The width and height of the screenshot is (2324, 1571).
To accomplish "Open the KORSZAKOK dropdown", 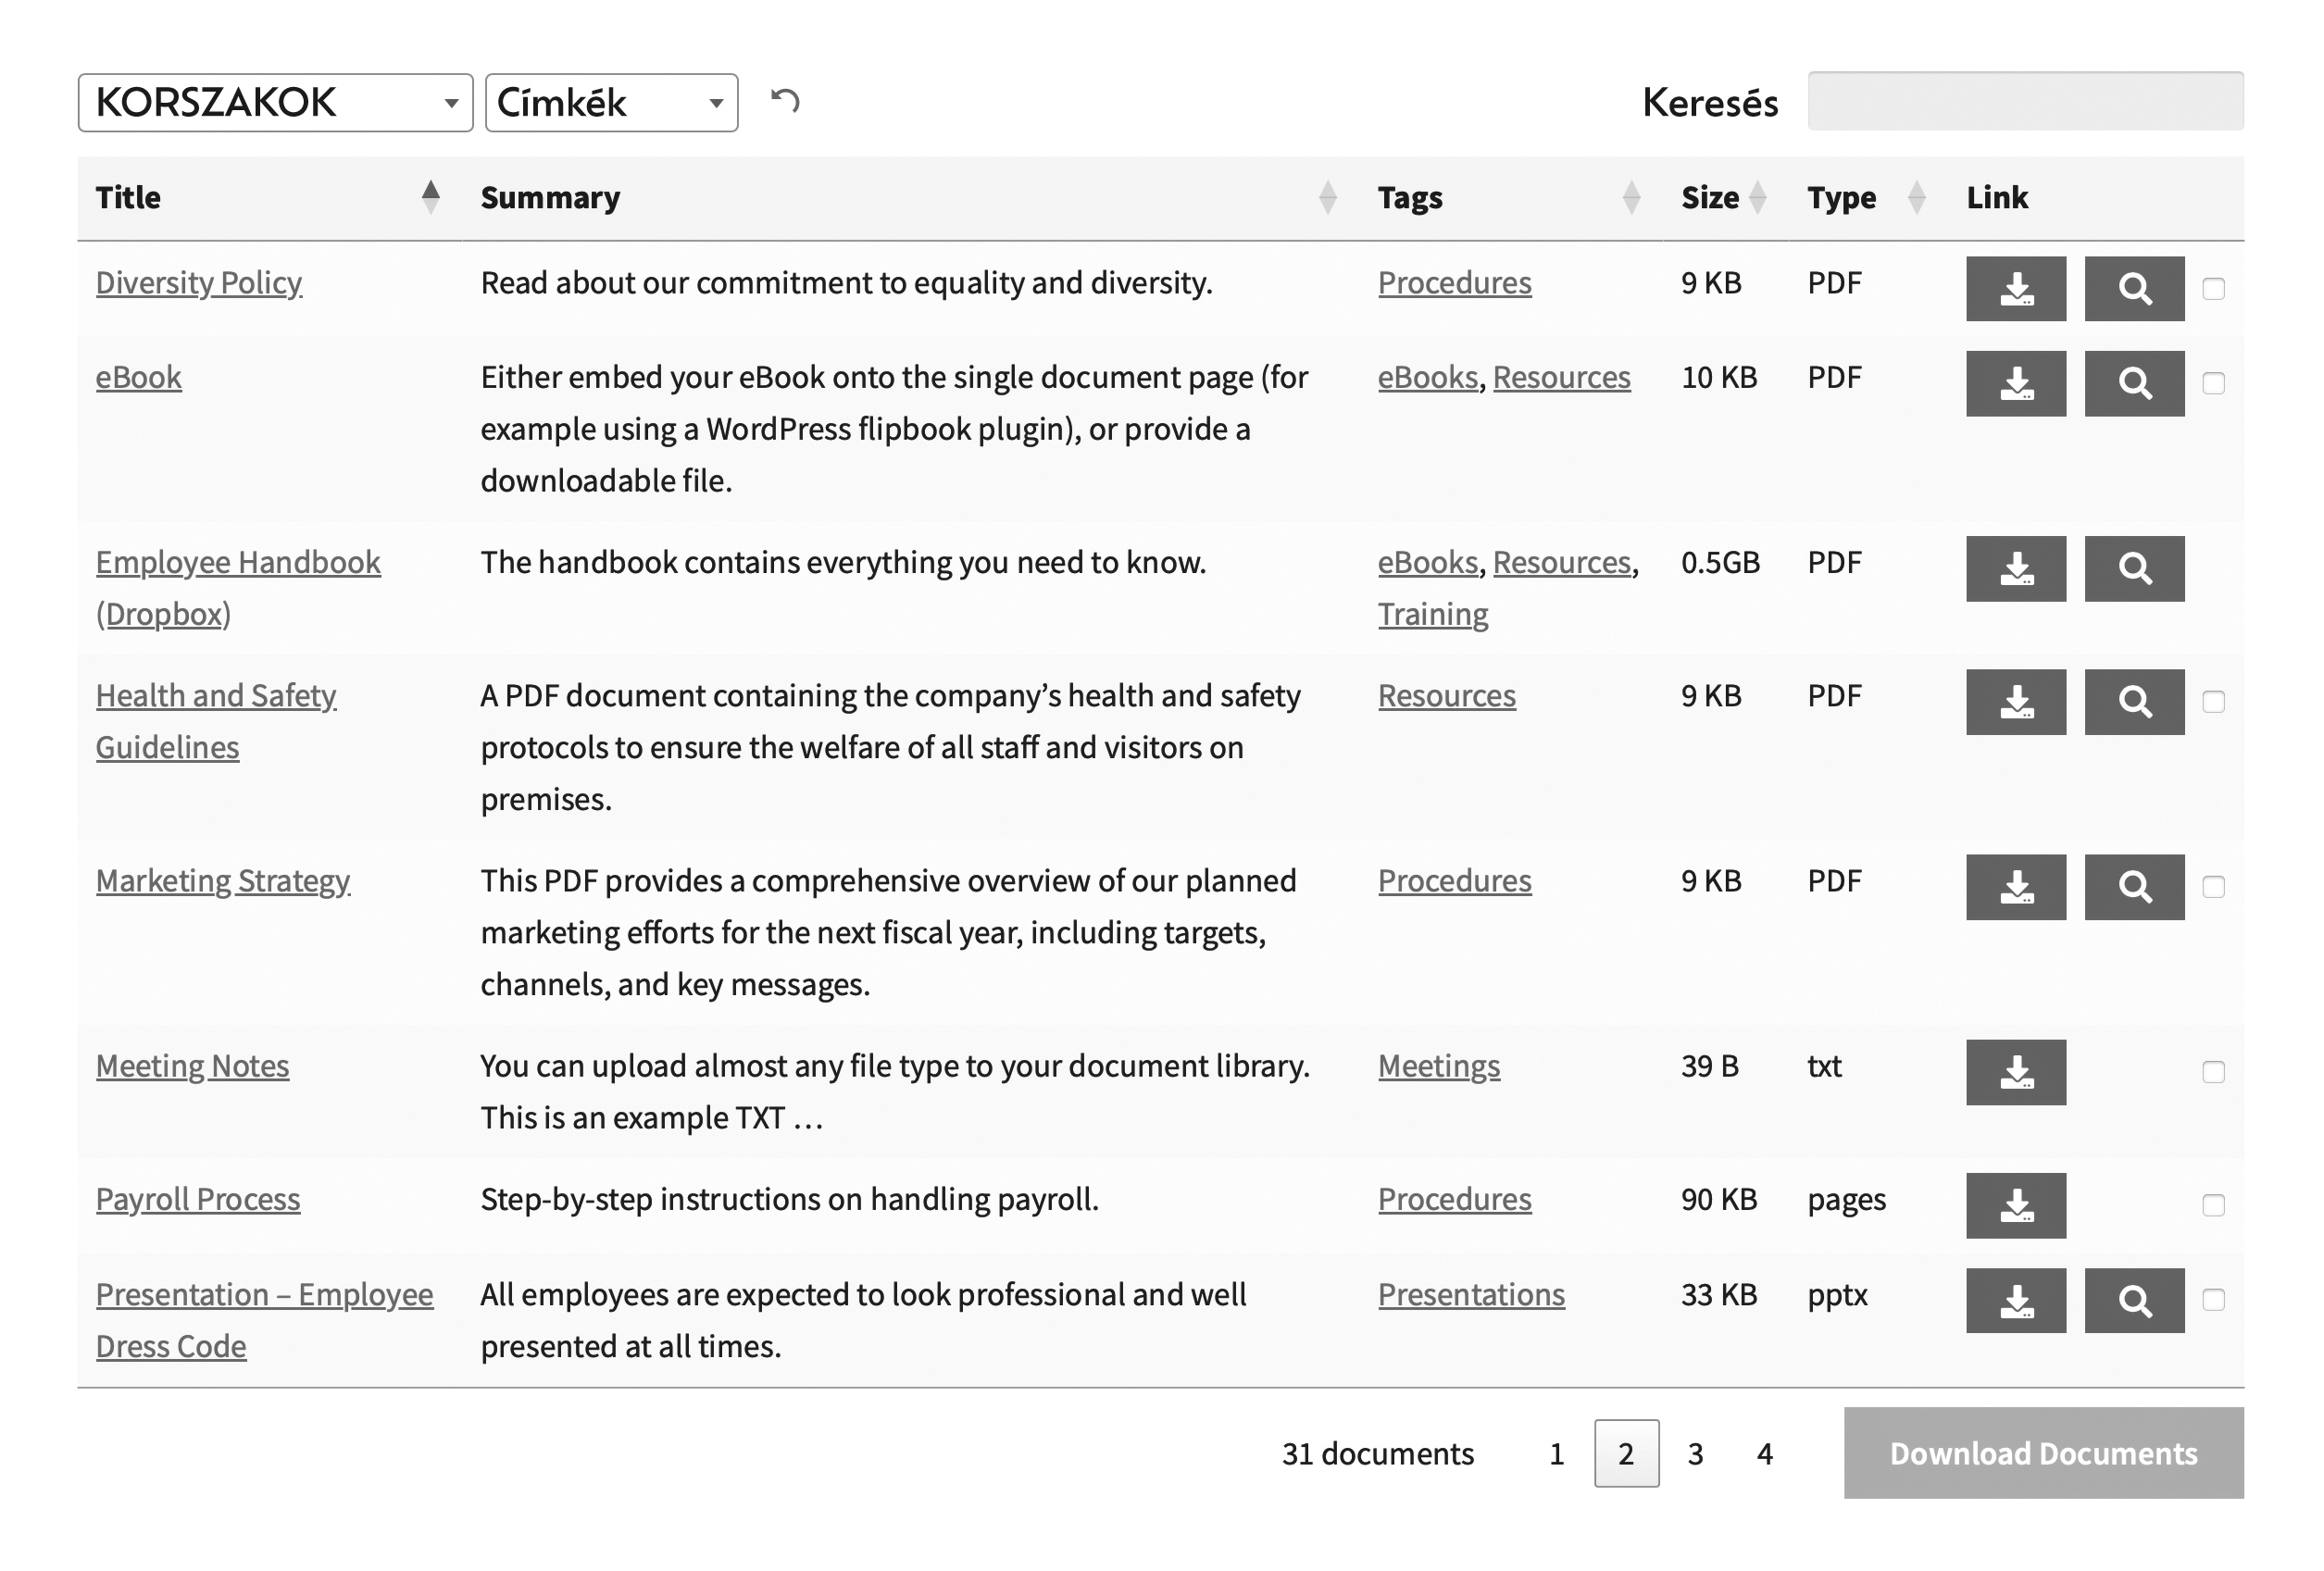I will click(275, 102).
